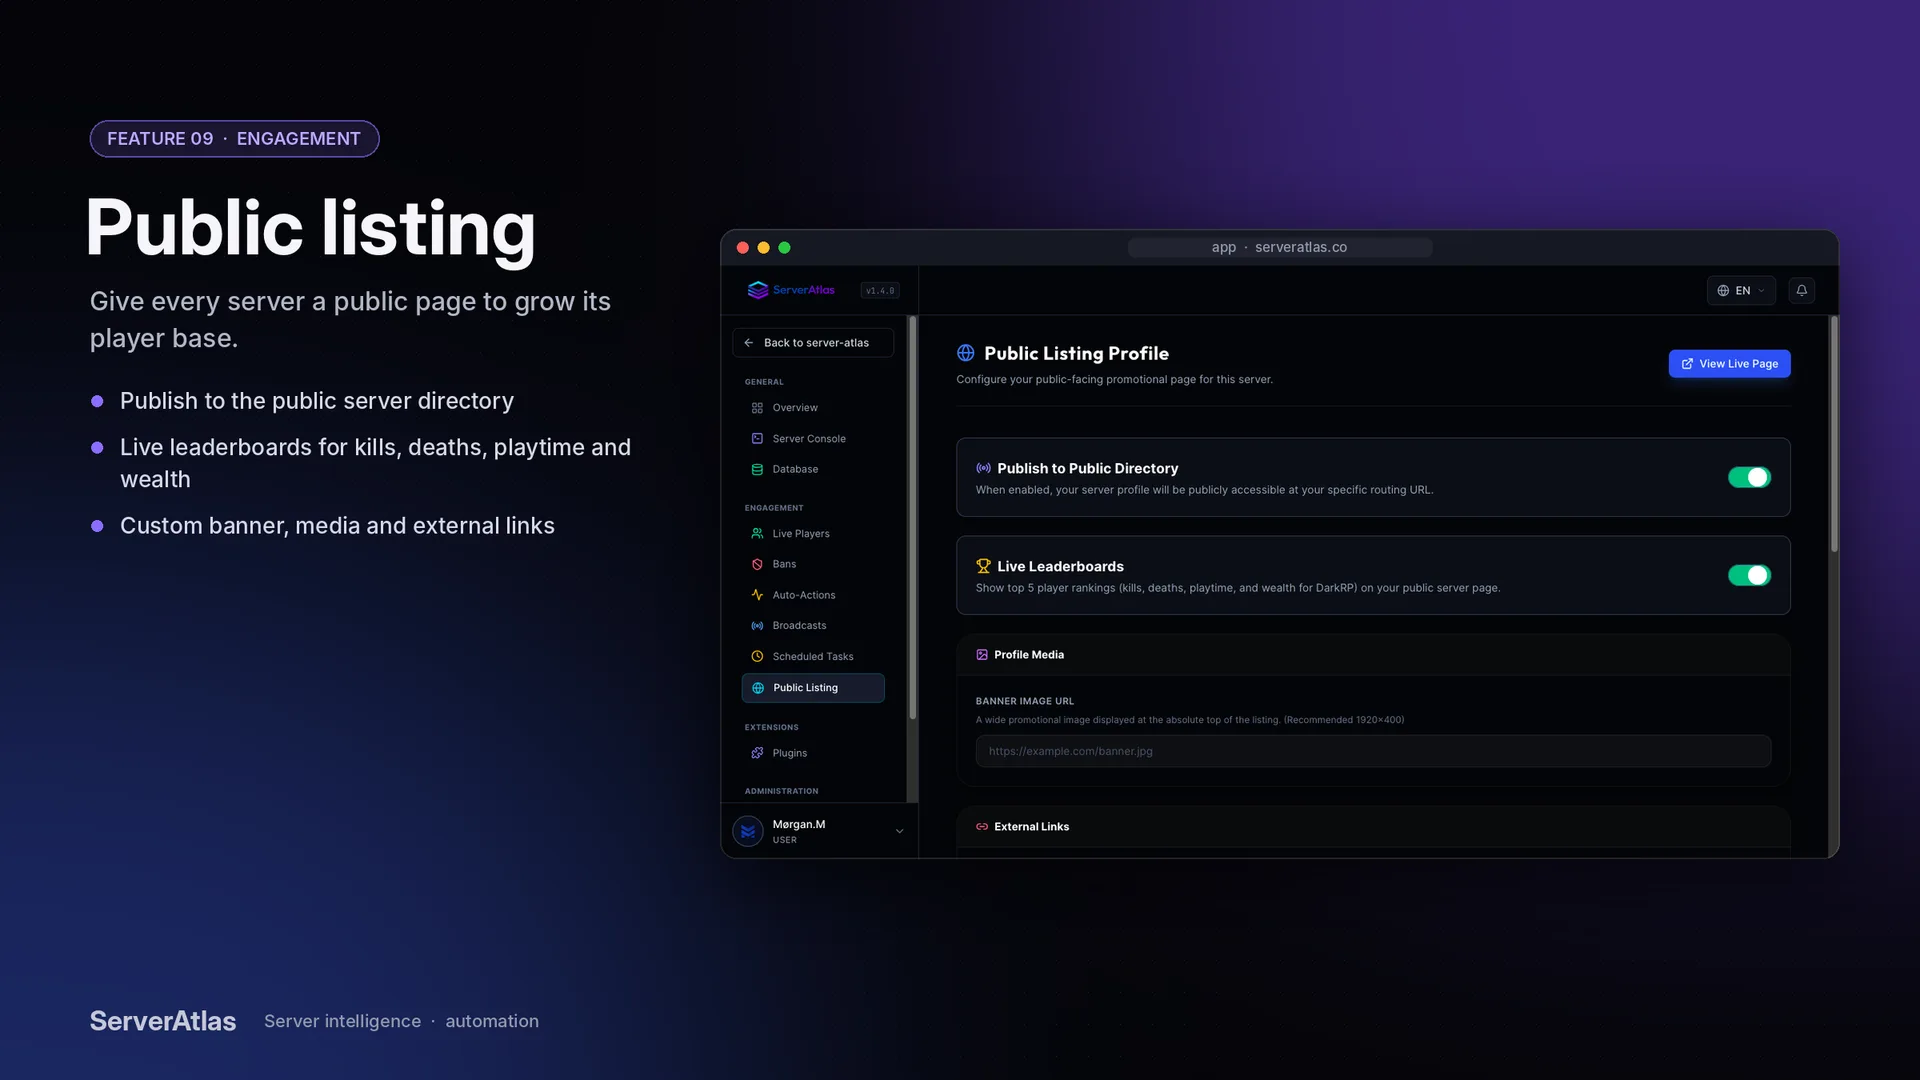Click the broadcast icon beside Publish to Public Directory
The width and height of the screenshot is (1920, 1080).
(983, 468)
